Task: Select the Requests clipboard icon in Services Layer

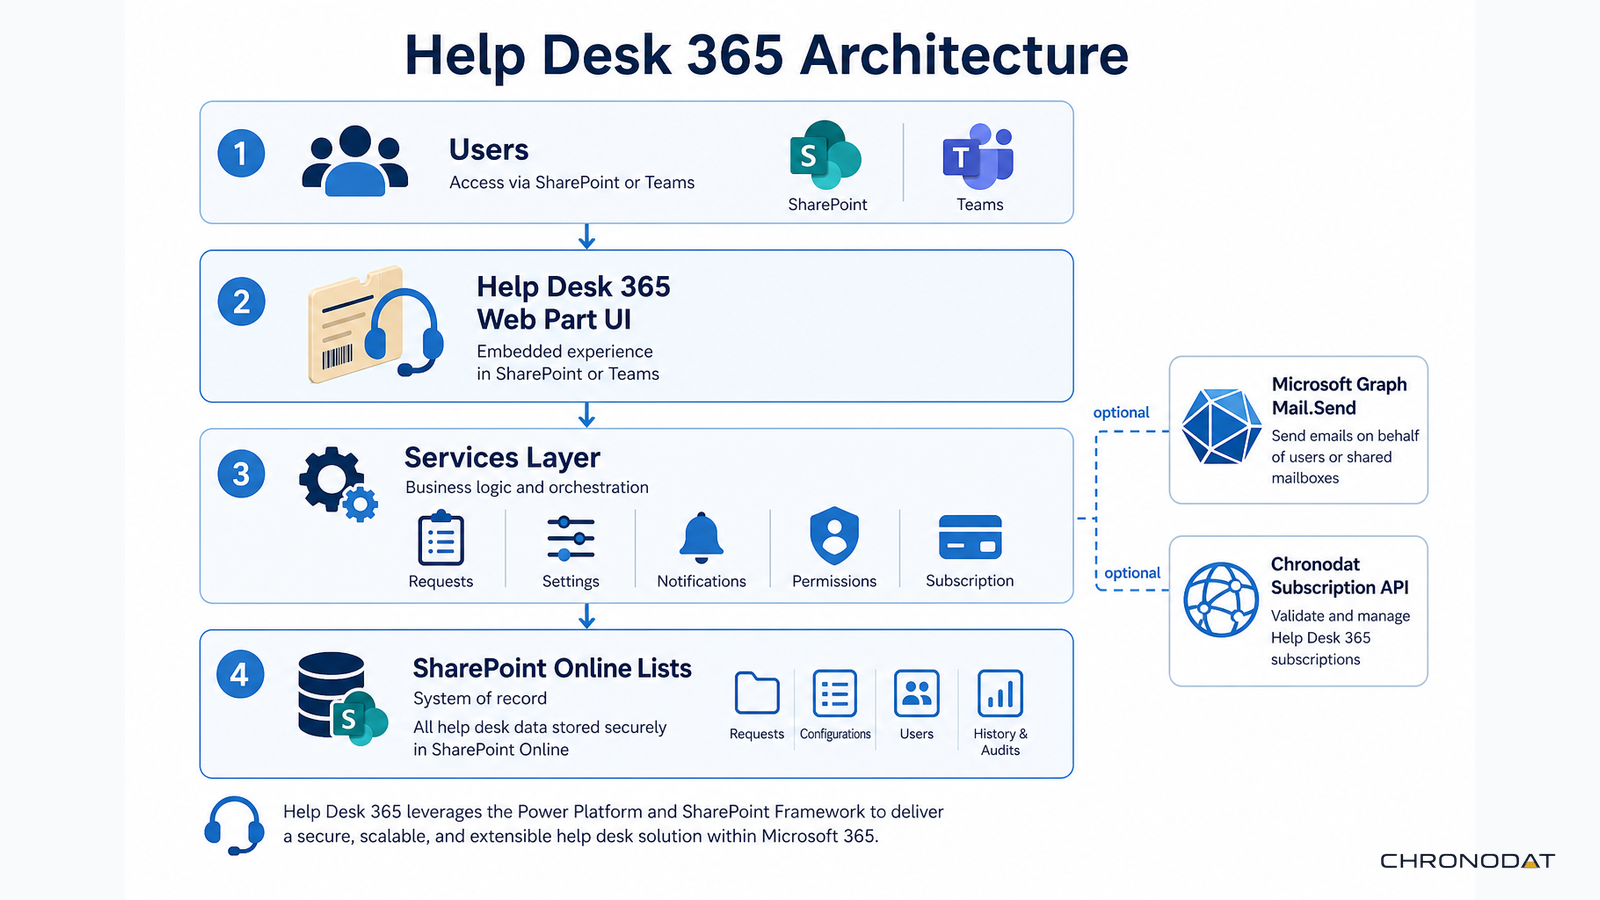Action: click(x=441, y=539)
